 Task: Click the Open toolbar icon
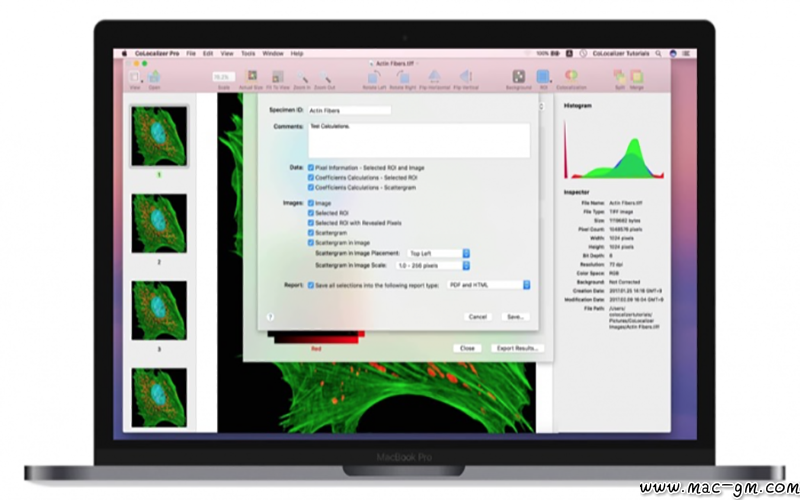(x=154, y=77)
